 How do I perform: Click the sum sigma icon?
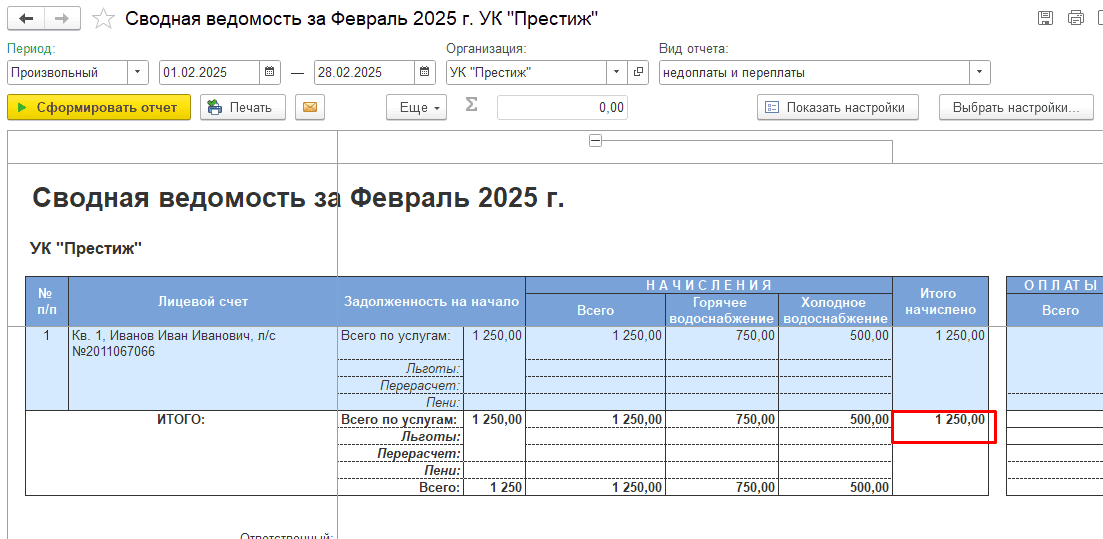pos(471,106)
